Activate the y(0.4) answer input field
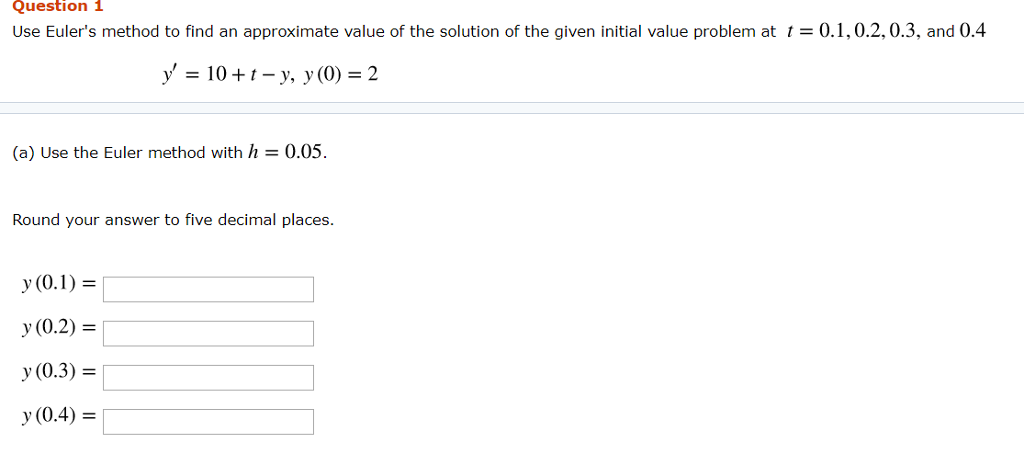The width and height of the screenshot is (1024, 465). [208, 422]
